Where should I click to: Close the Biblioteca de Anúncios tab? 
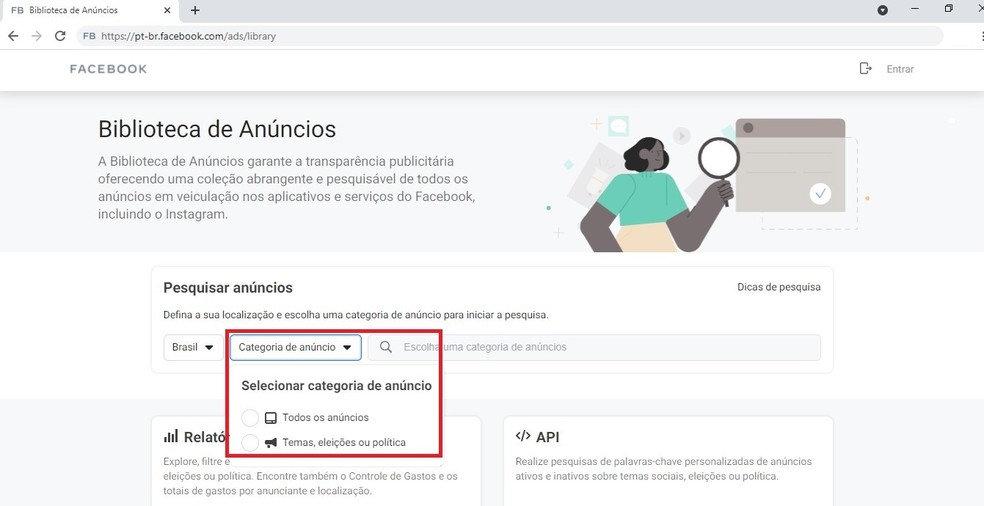[x=167, y=10]
